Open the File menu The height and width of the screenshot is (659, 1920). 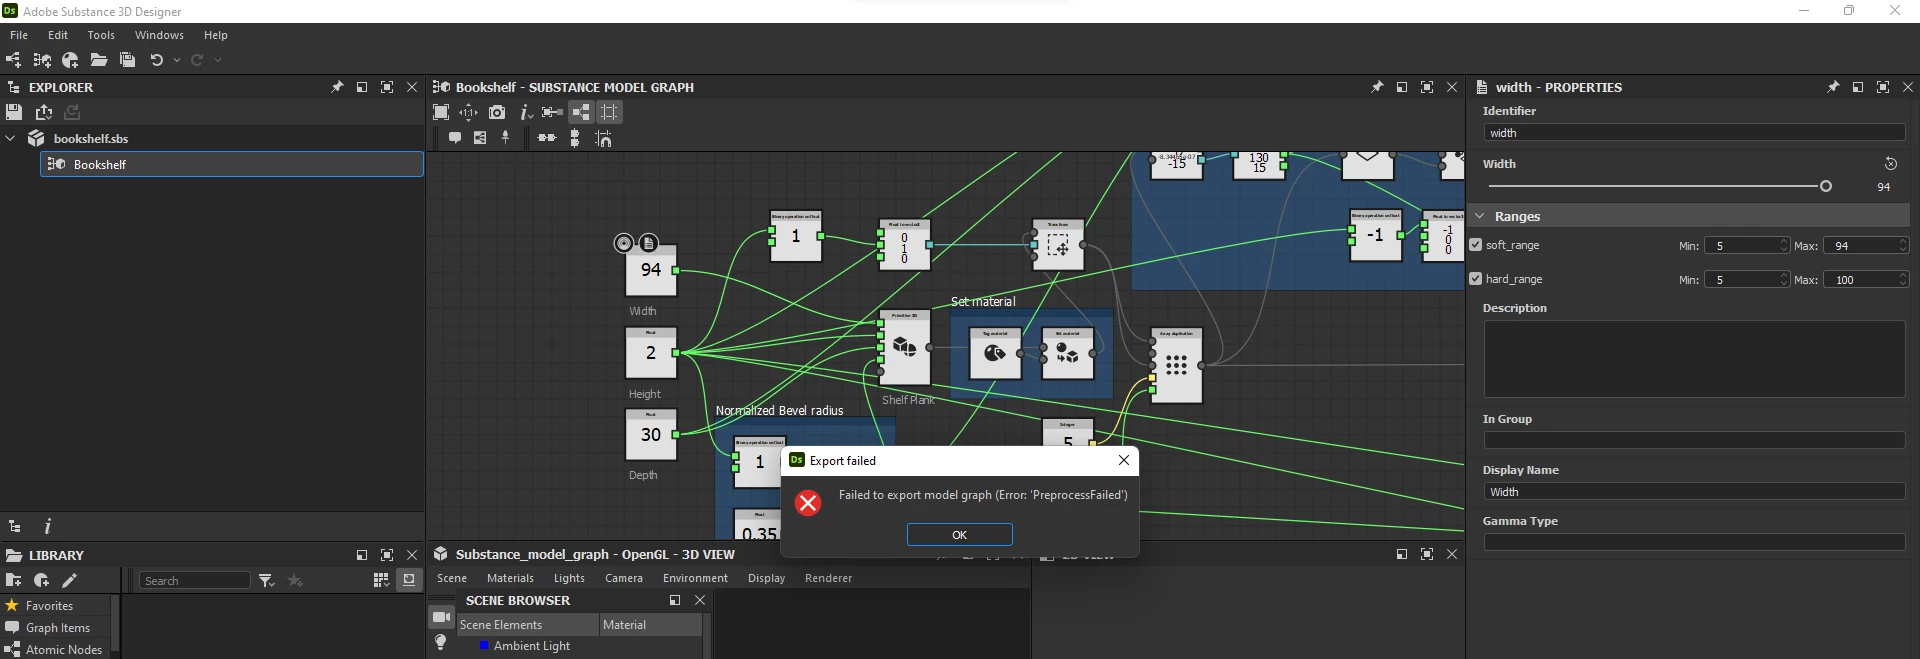point(19,35)
